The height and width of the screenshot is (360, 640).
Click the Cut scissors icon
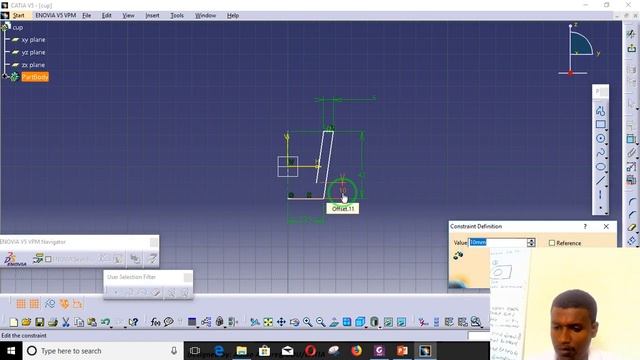(66, 322)
